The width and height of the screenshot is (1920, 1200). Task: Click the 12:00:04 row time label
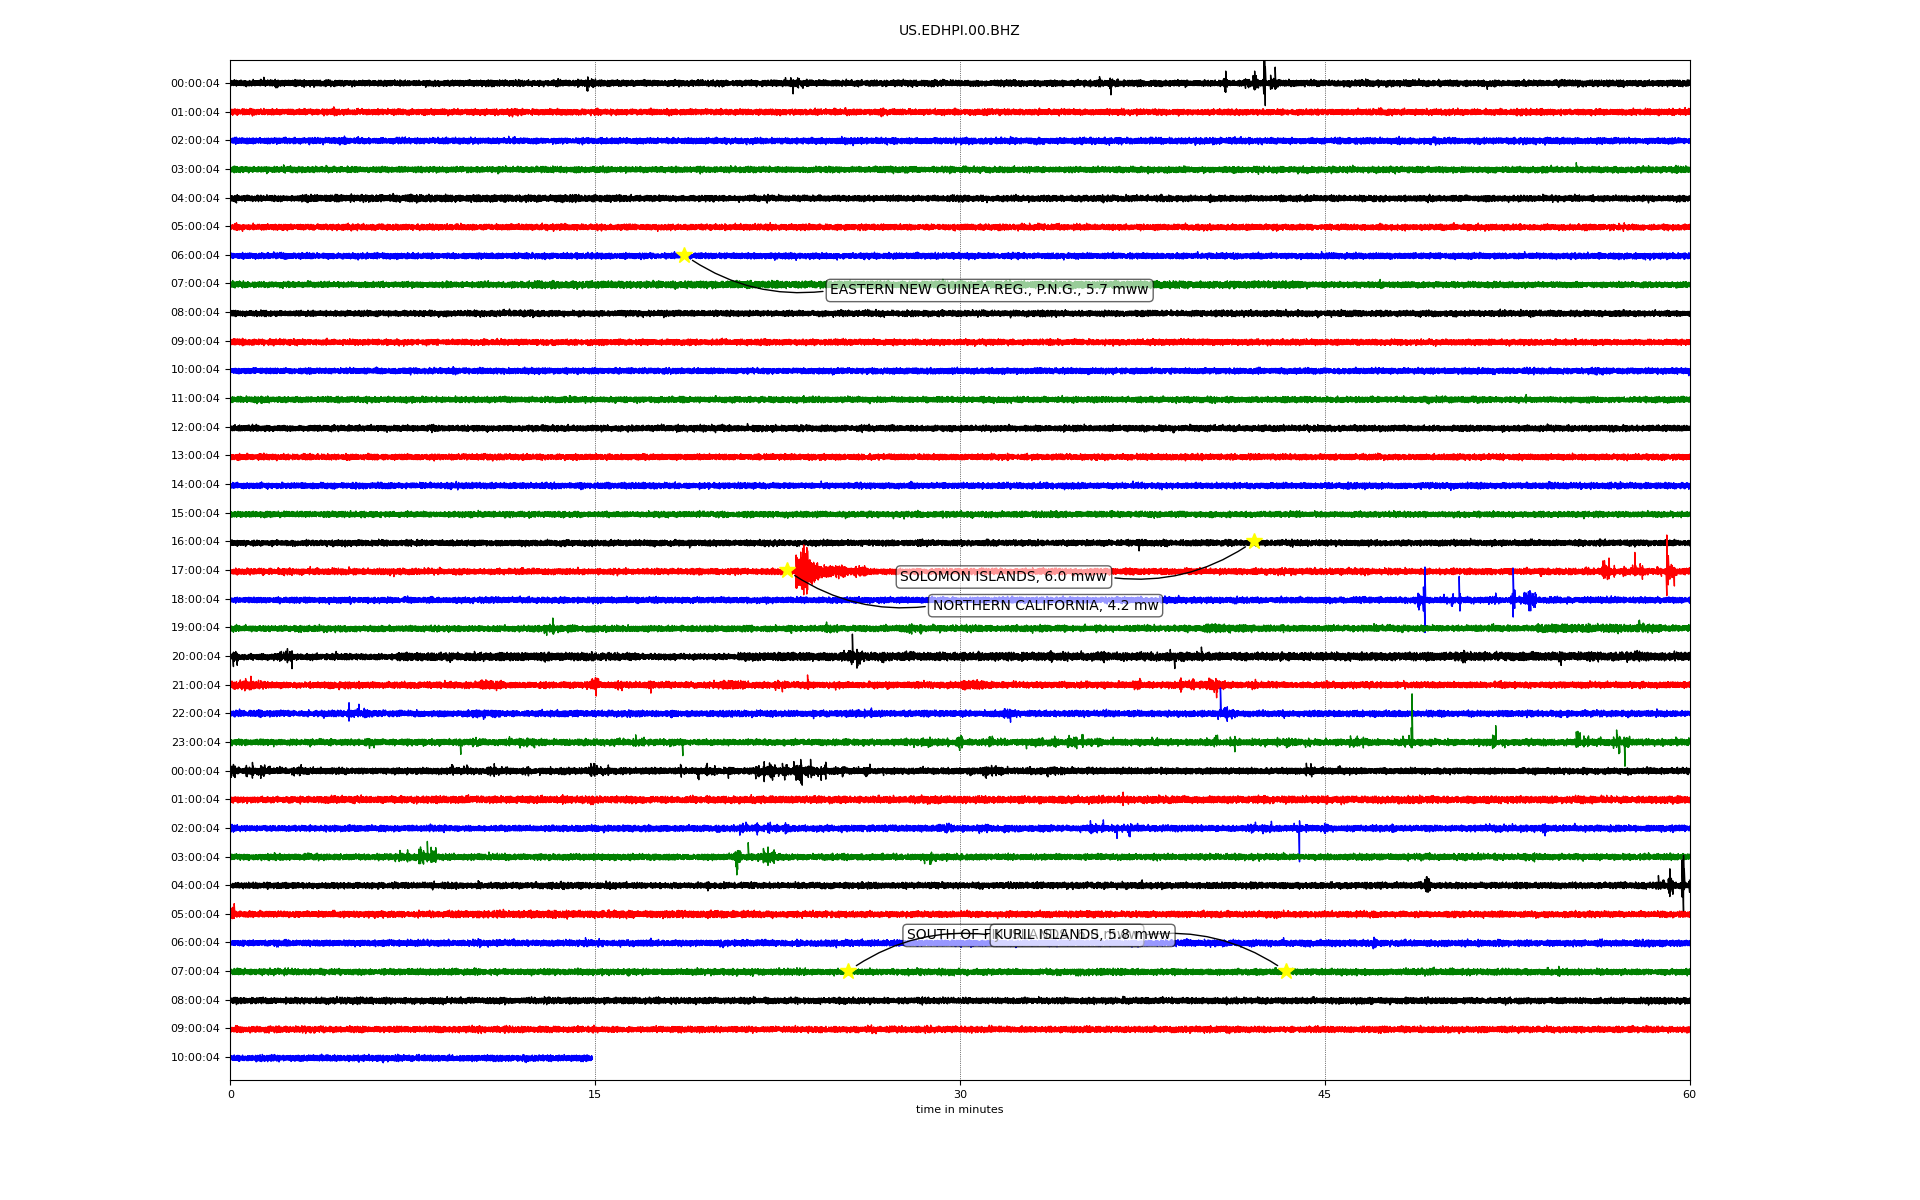195,428
